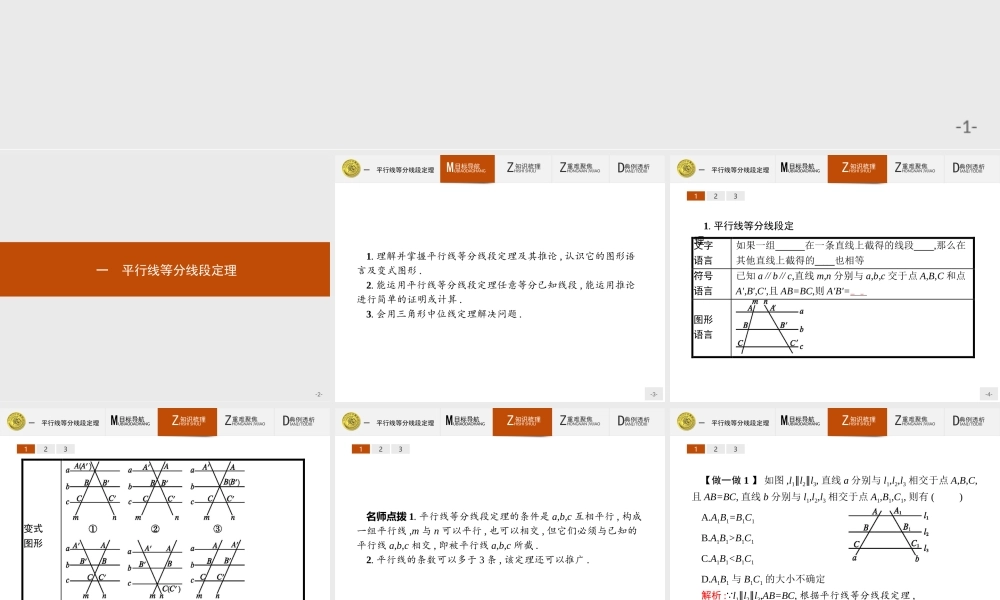
Task: Click the -1- page number indicator
Action: pos(965,125)
